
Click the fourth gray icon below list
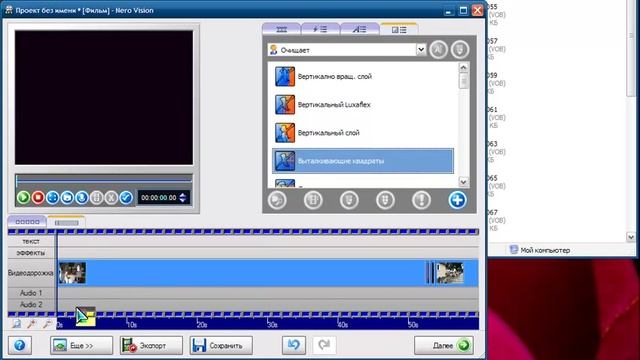click(385, 200)
